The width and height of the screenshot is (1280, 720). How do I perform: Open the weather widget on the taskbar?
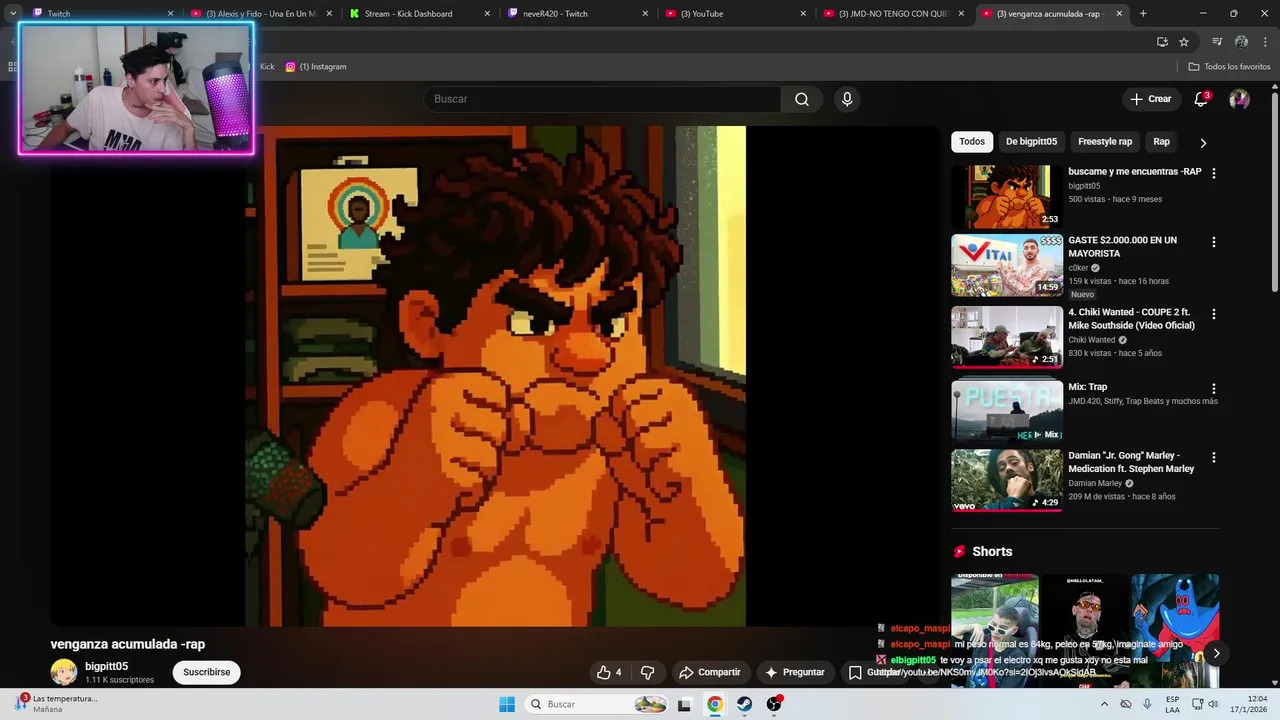coord(57,704)
